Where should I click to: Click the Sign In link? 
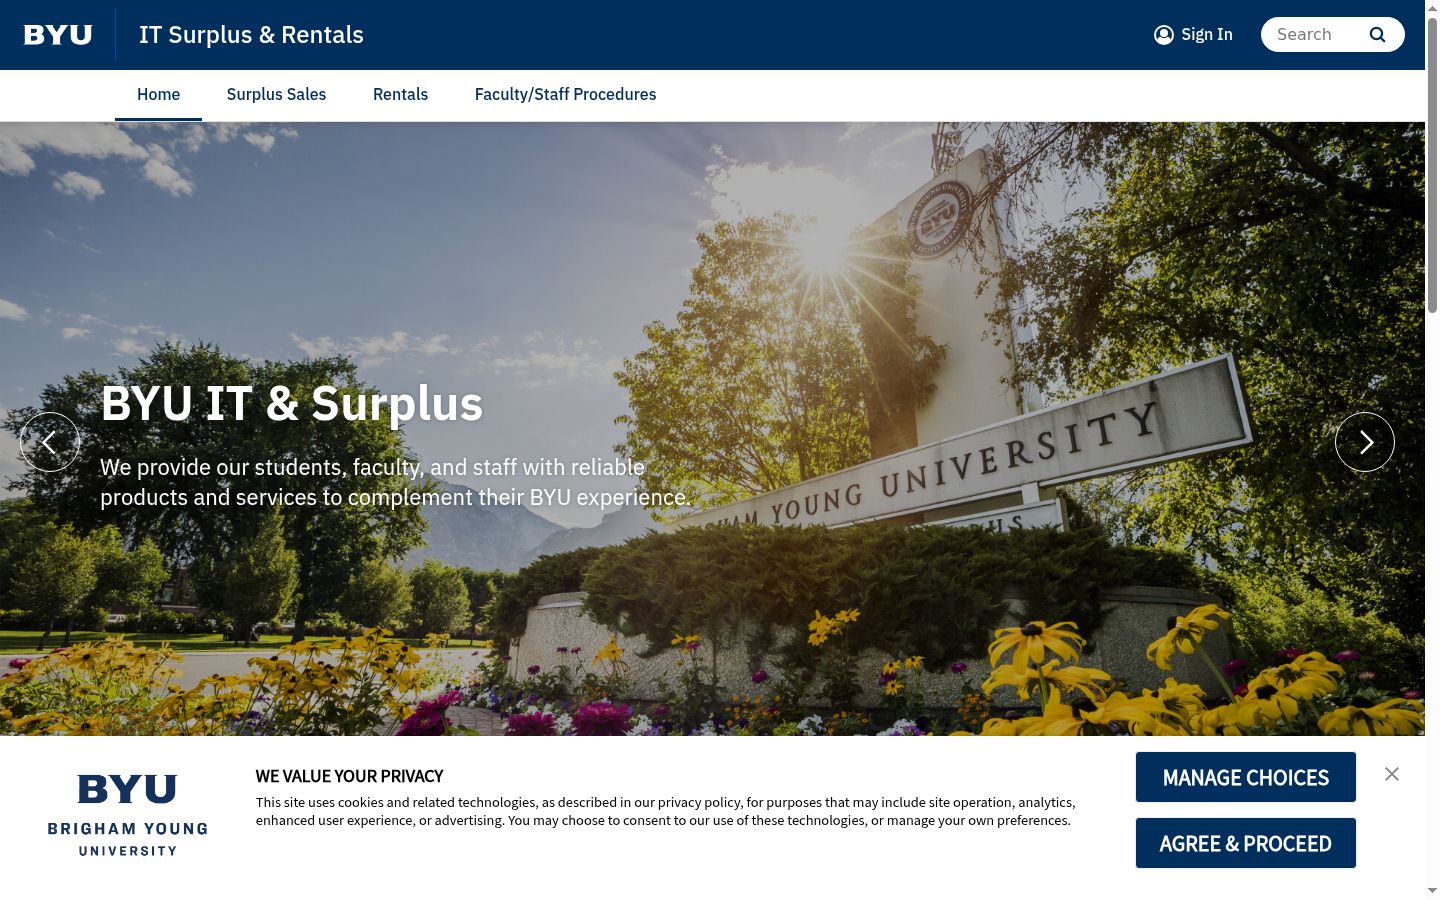(1206, 35)
